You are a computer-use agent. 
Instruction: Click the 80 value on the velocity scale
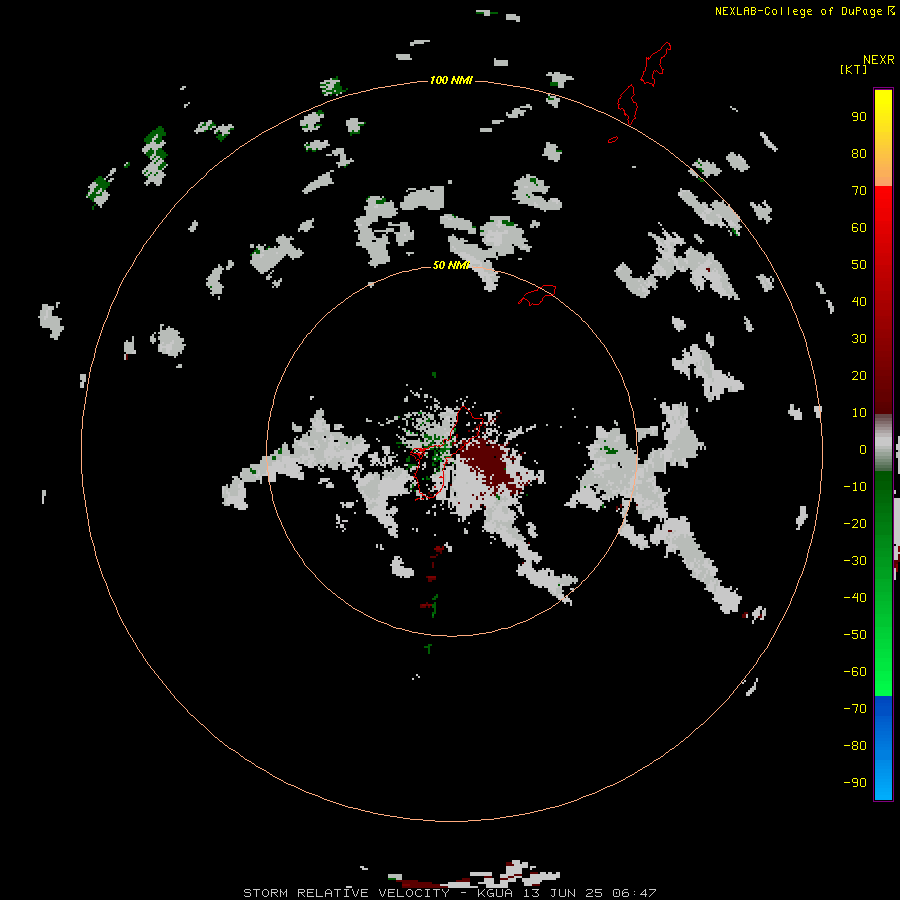(859, 154)
